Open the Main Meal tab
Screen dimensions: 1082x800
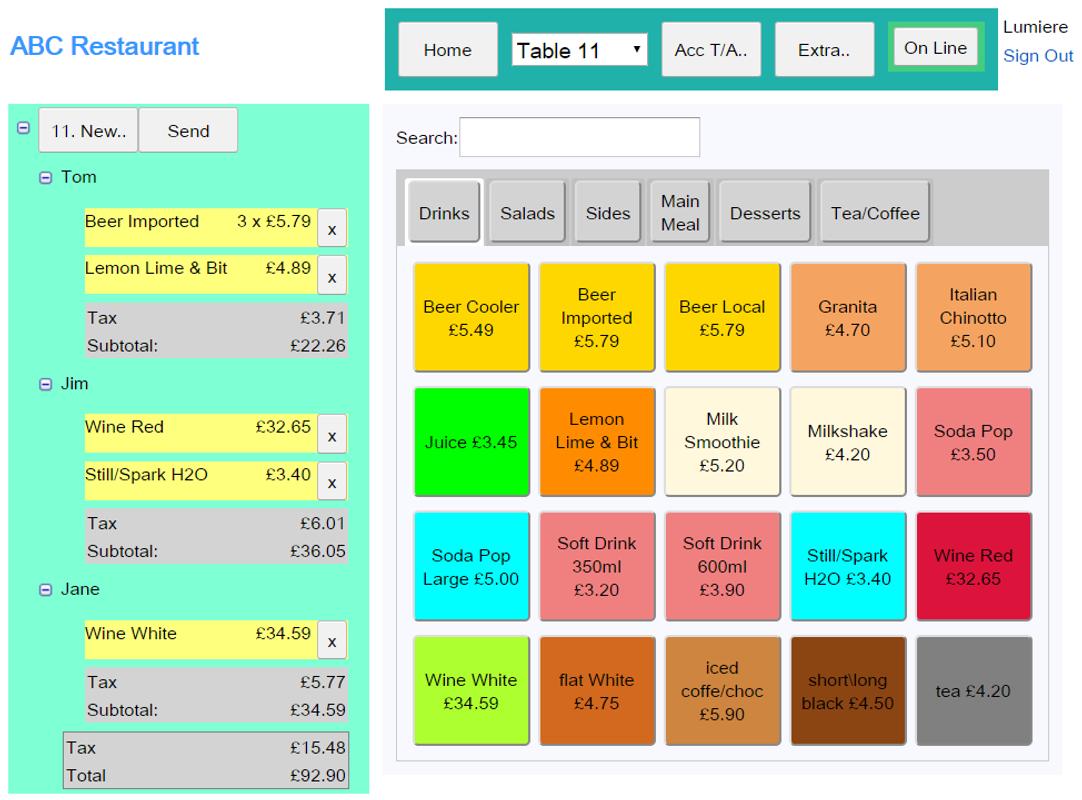[x=680, y=213]
